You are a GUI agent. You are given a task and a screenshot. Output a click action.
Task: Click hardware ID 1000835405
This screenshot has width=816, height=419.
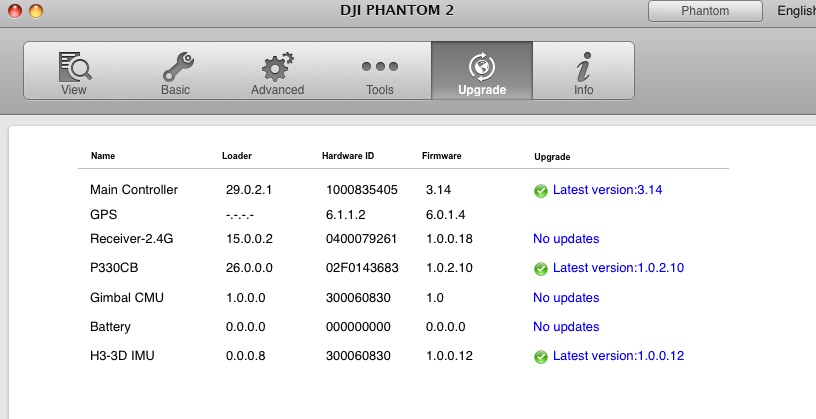pos(362,190)
